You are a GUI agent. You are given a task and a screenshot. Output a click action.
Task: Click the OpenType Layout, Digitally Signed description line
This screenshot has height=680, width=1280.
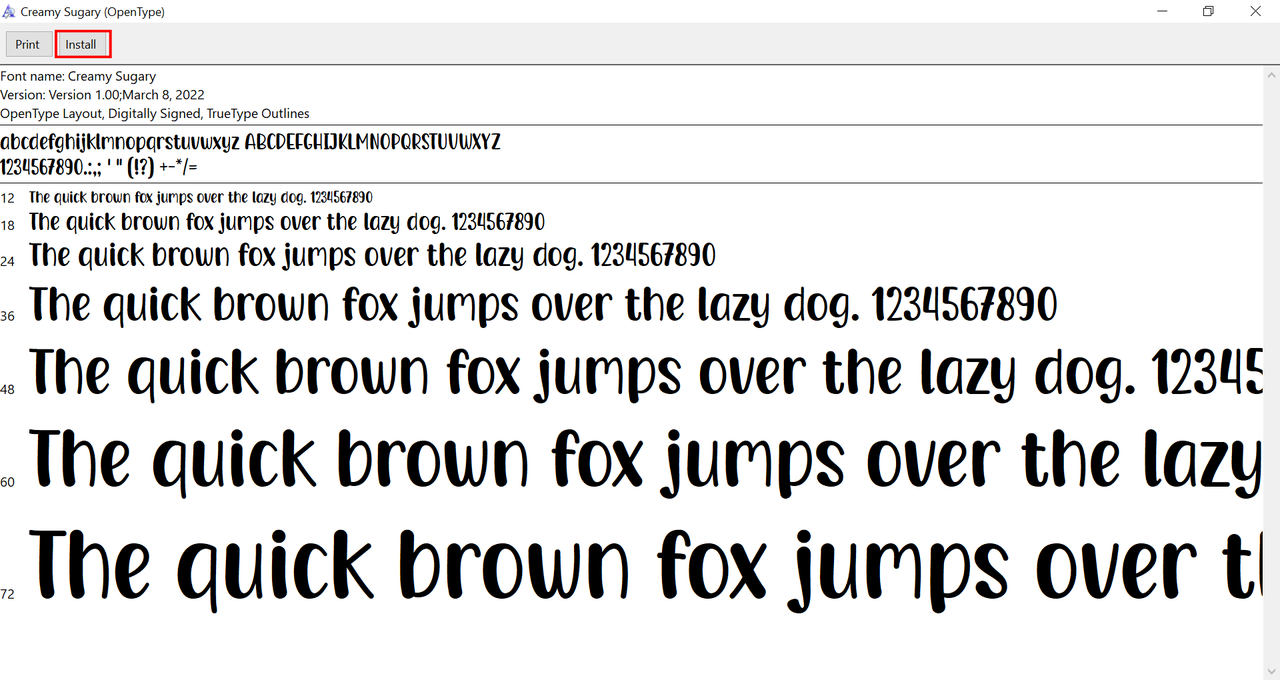coord(154,113)
